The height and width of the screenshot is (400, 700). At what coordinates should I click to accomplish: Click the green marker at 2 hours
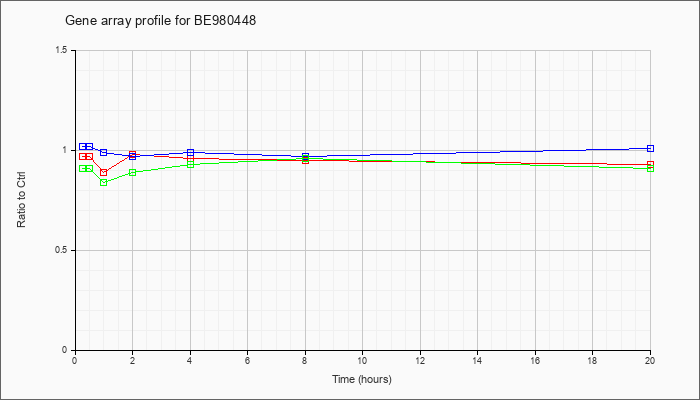[x=133, y=172]
